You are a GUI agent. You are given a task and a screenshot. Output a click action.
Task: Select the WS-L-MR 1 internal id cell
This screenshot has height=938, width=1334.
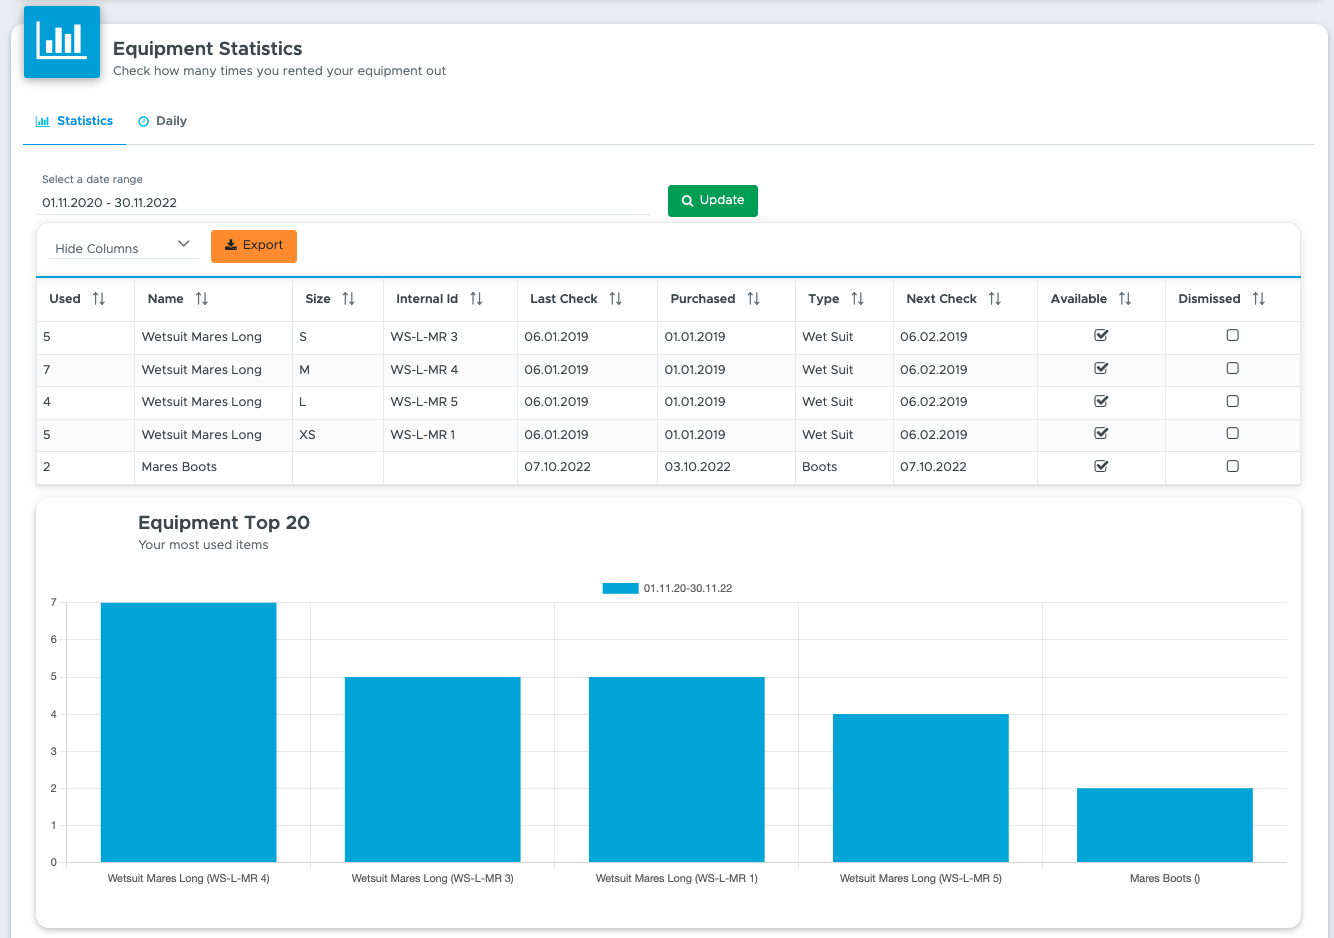[x=450, y=435]
